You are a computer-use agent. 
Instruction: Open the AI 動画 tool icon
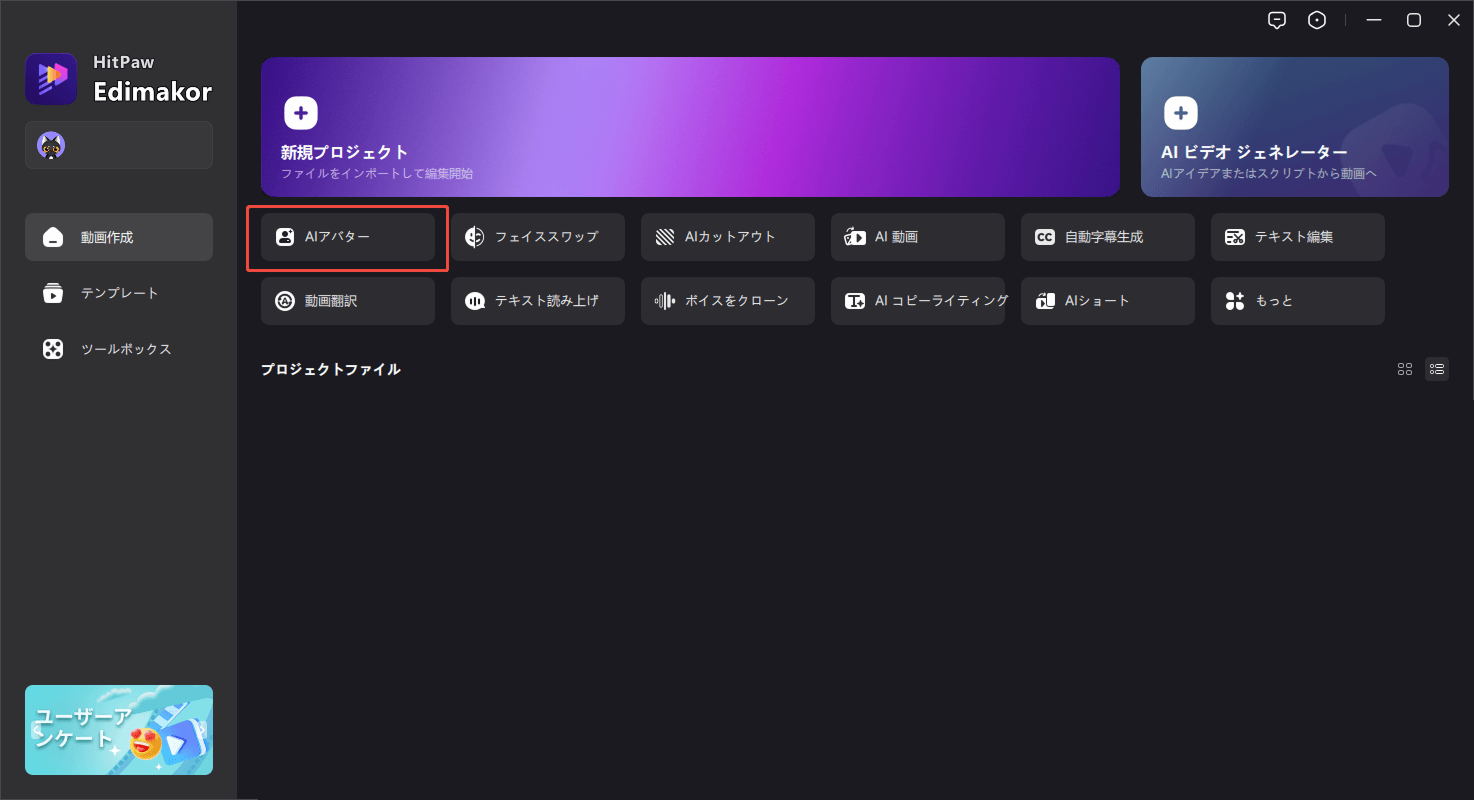[x=855, y=237]
